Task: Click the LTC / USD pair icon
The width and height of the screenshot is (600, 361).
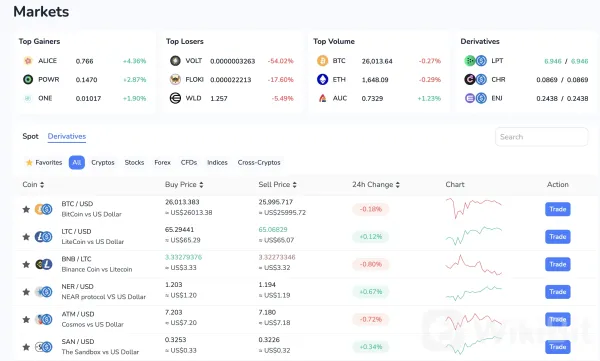Action: 44,237
